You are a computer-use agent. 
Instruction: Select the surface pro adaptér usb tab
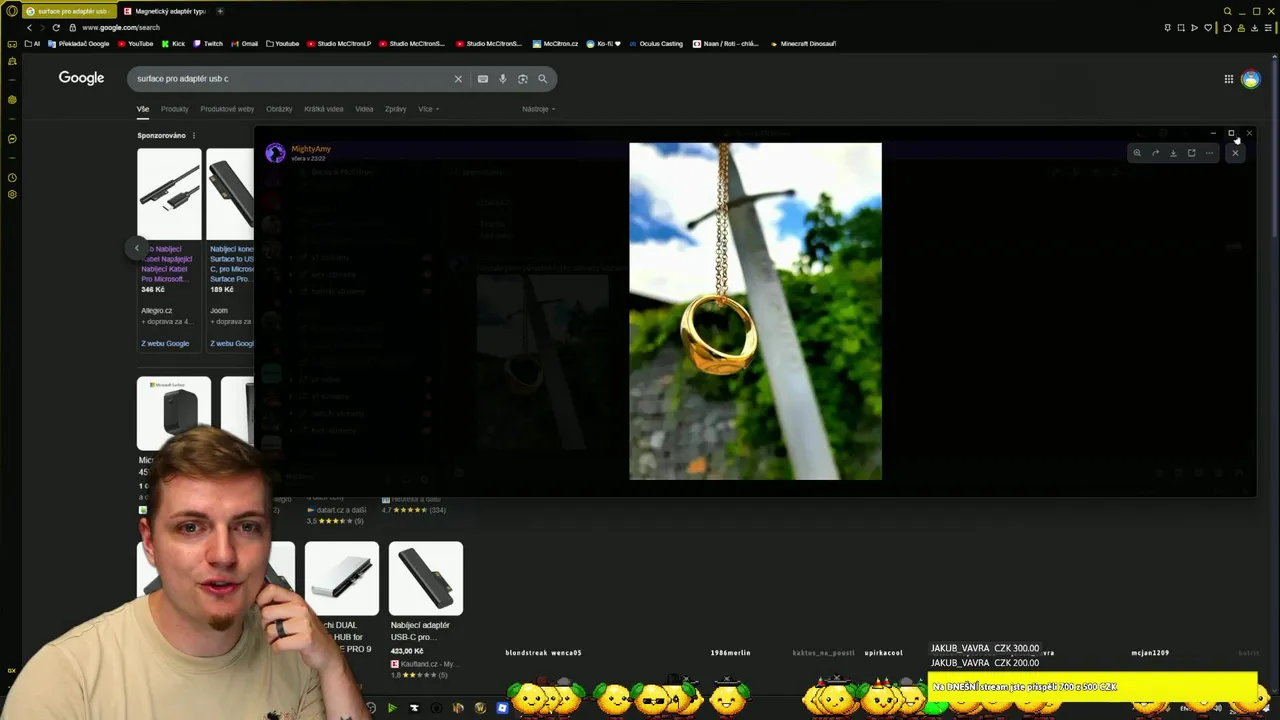coord(68,11)
